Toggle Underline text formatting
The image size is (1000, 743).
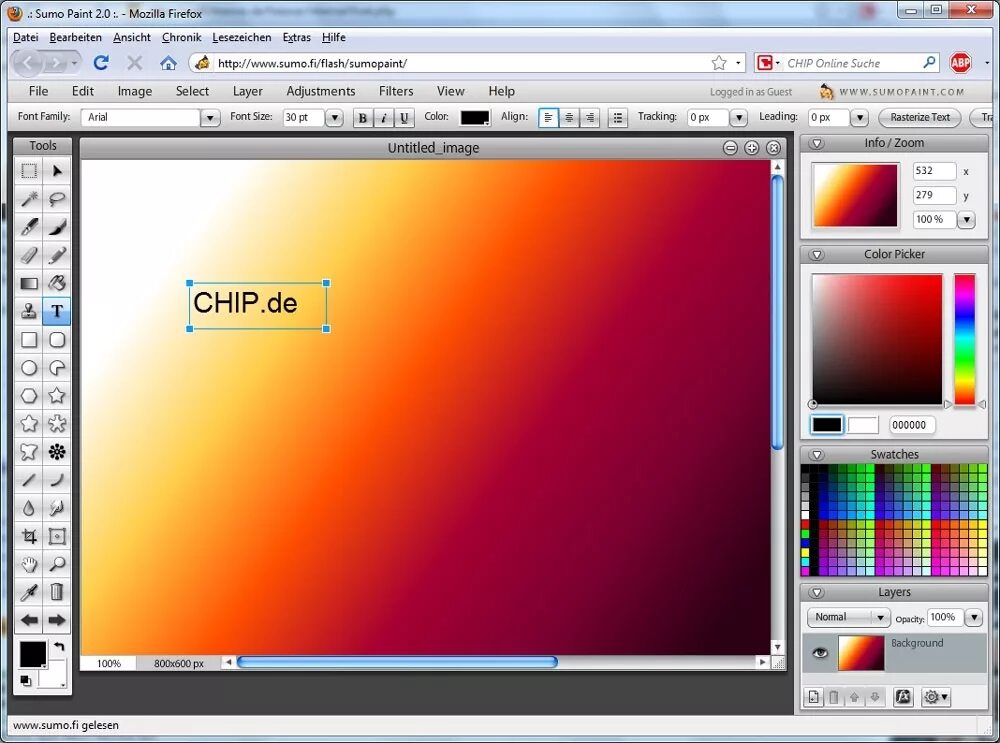pos(404,117)
